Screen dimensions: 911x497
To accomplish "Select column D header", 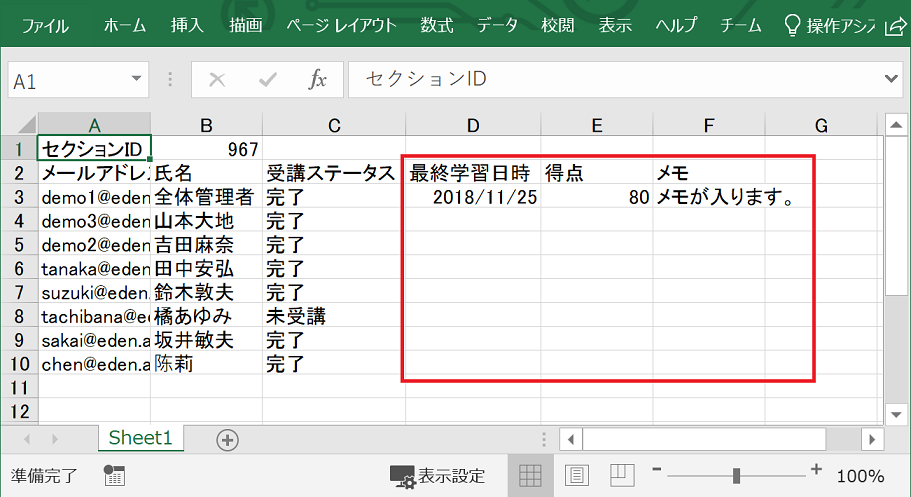I will point(473,125).
